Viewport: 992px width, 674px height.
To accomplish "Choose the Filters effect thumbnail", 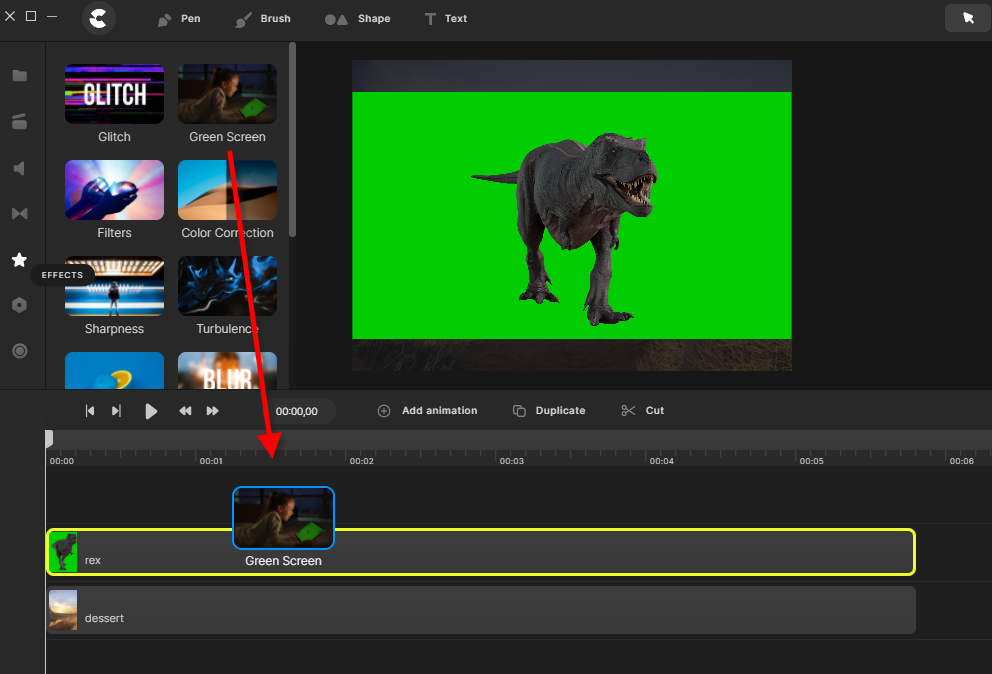I will click(115, 190).
